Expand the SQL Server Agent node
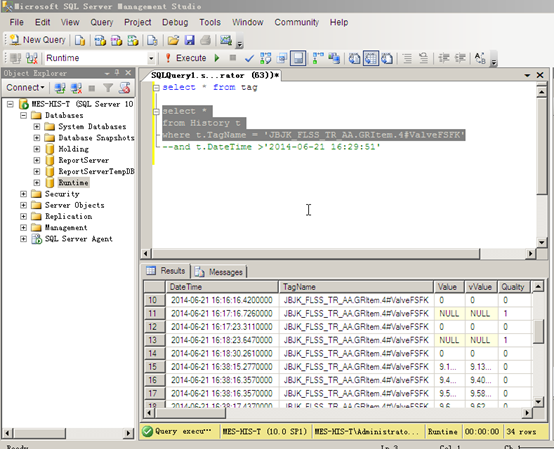This screenshot has height=449, width=554. point(23,239)
